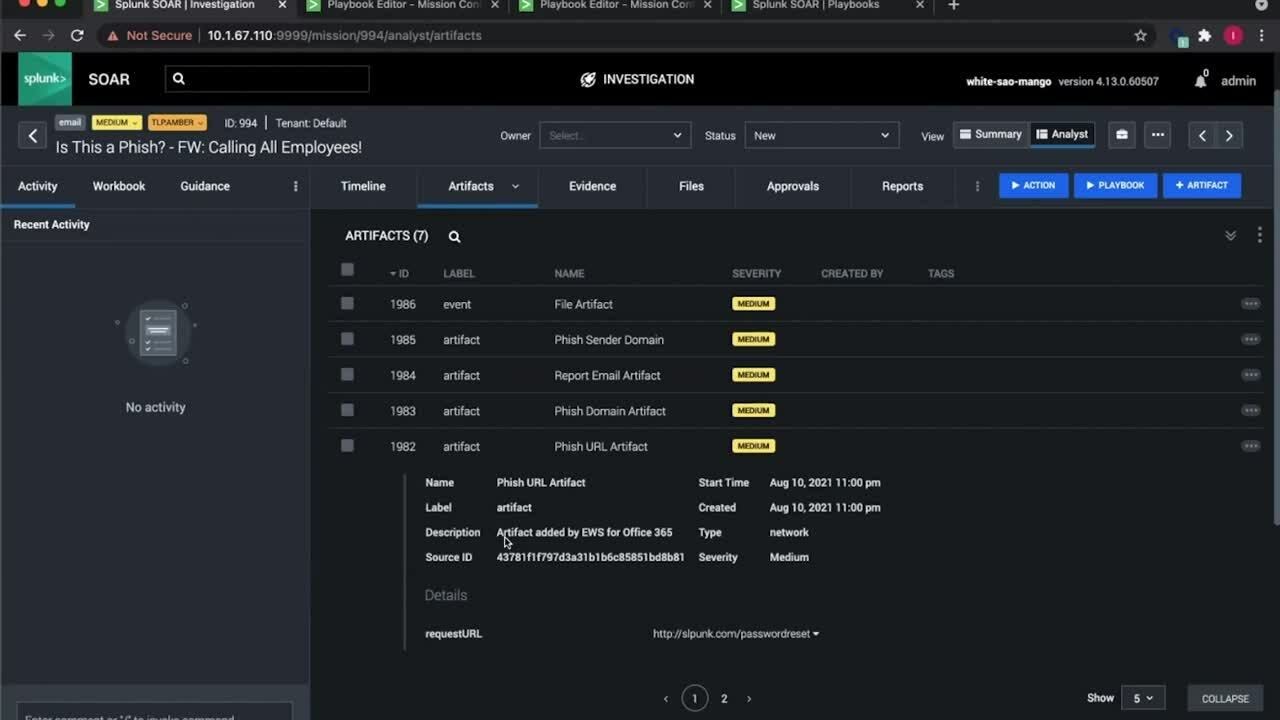The image size is (1280, 720).
Task: Open the more options ellipsis next to briefcase
Action: point(1157,135)
